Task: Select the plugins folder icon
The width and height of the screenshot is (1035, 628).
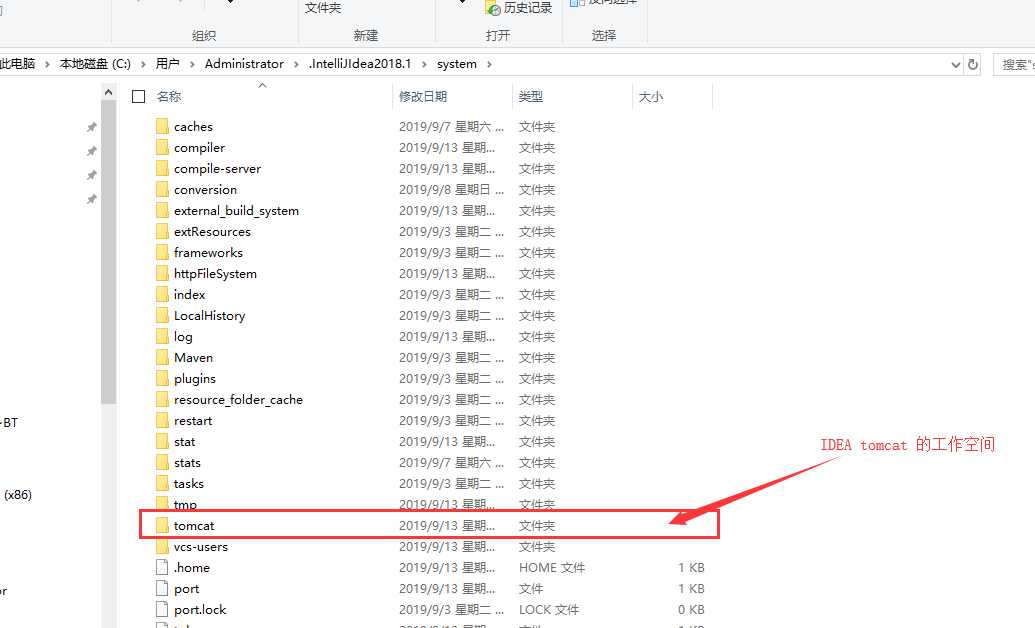Action: pos(162,378)
